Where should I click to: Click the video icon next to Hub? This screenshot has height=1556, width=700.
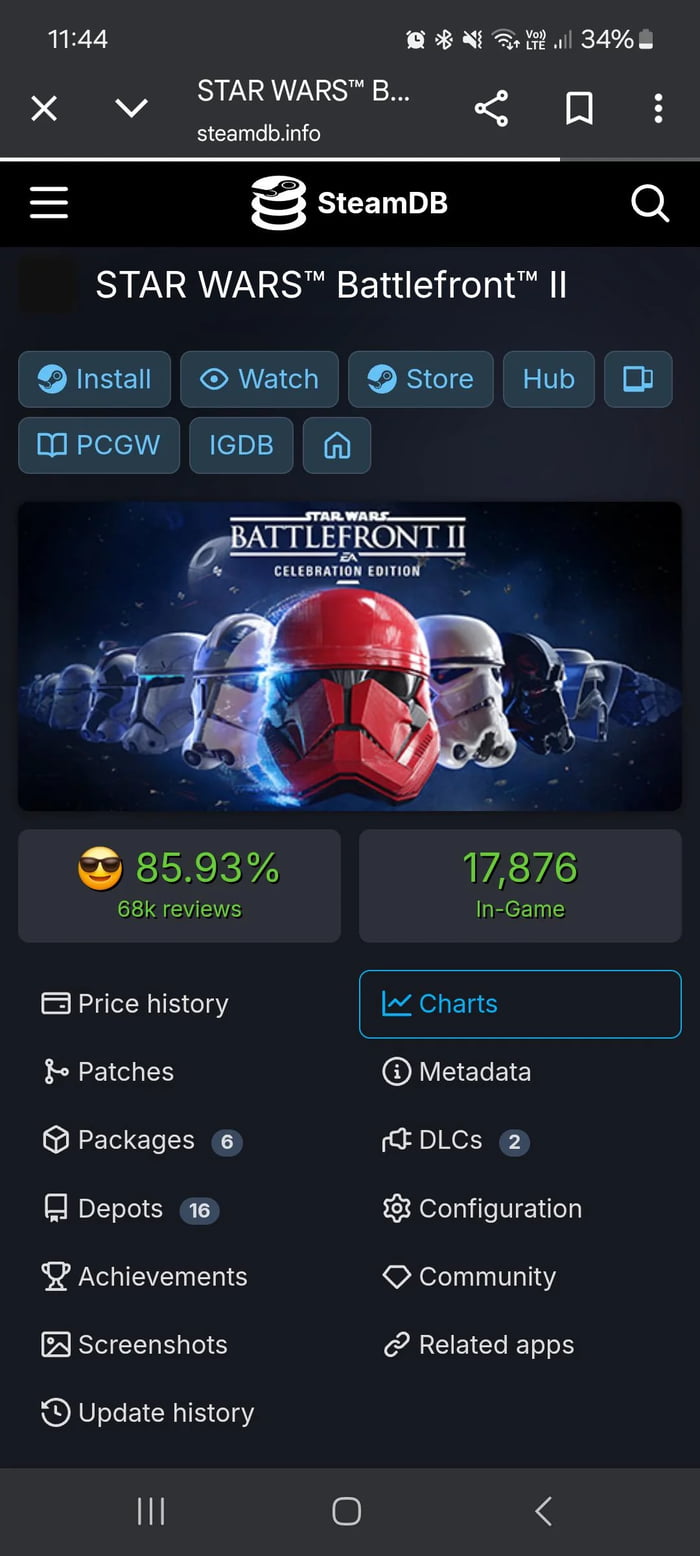(638, 379)
